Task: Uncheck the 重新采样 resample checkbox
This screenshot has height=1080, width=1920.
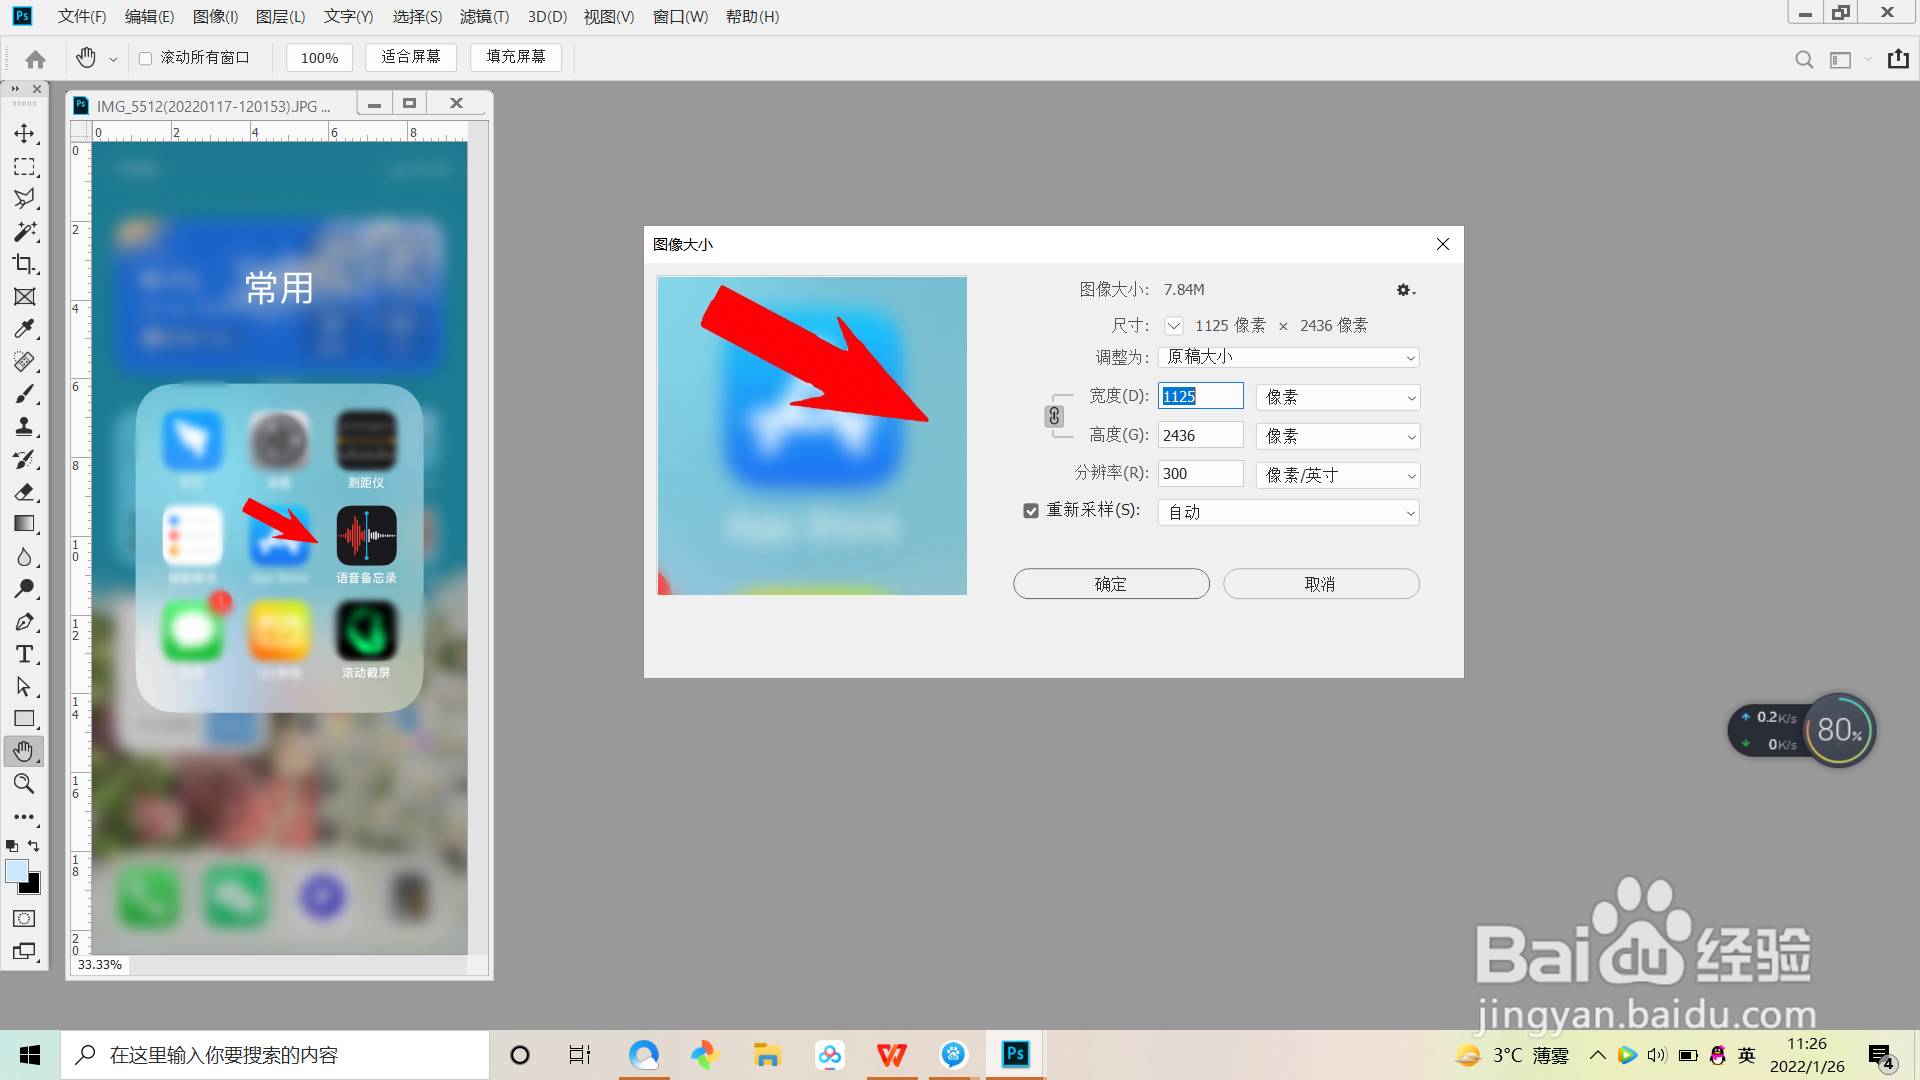Action: pyautogui.click(x=1031, y=510)
